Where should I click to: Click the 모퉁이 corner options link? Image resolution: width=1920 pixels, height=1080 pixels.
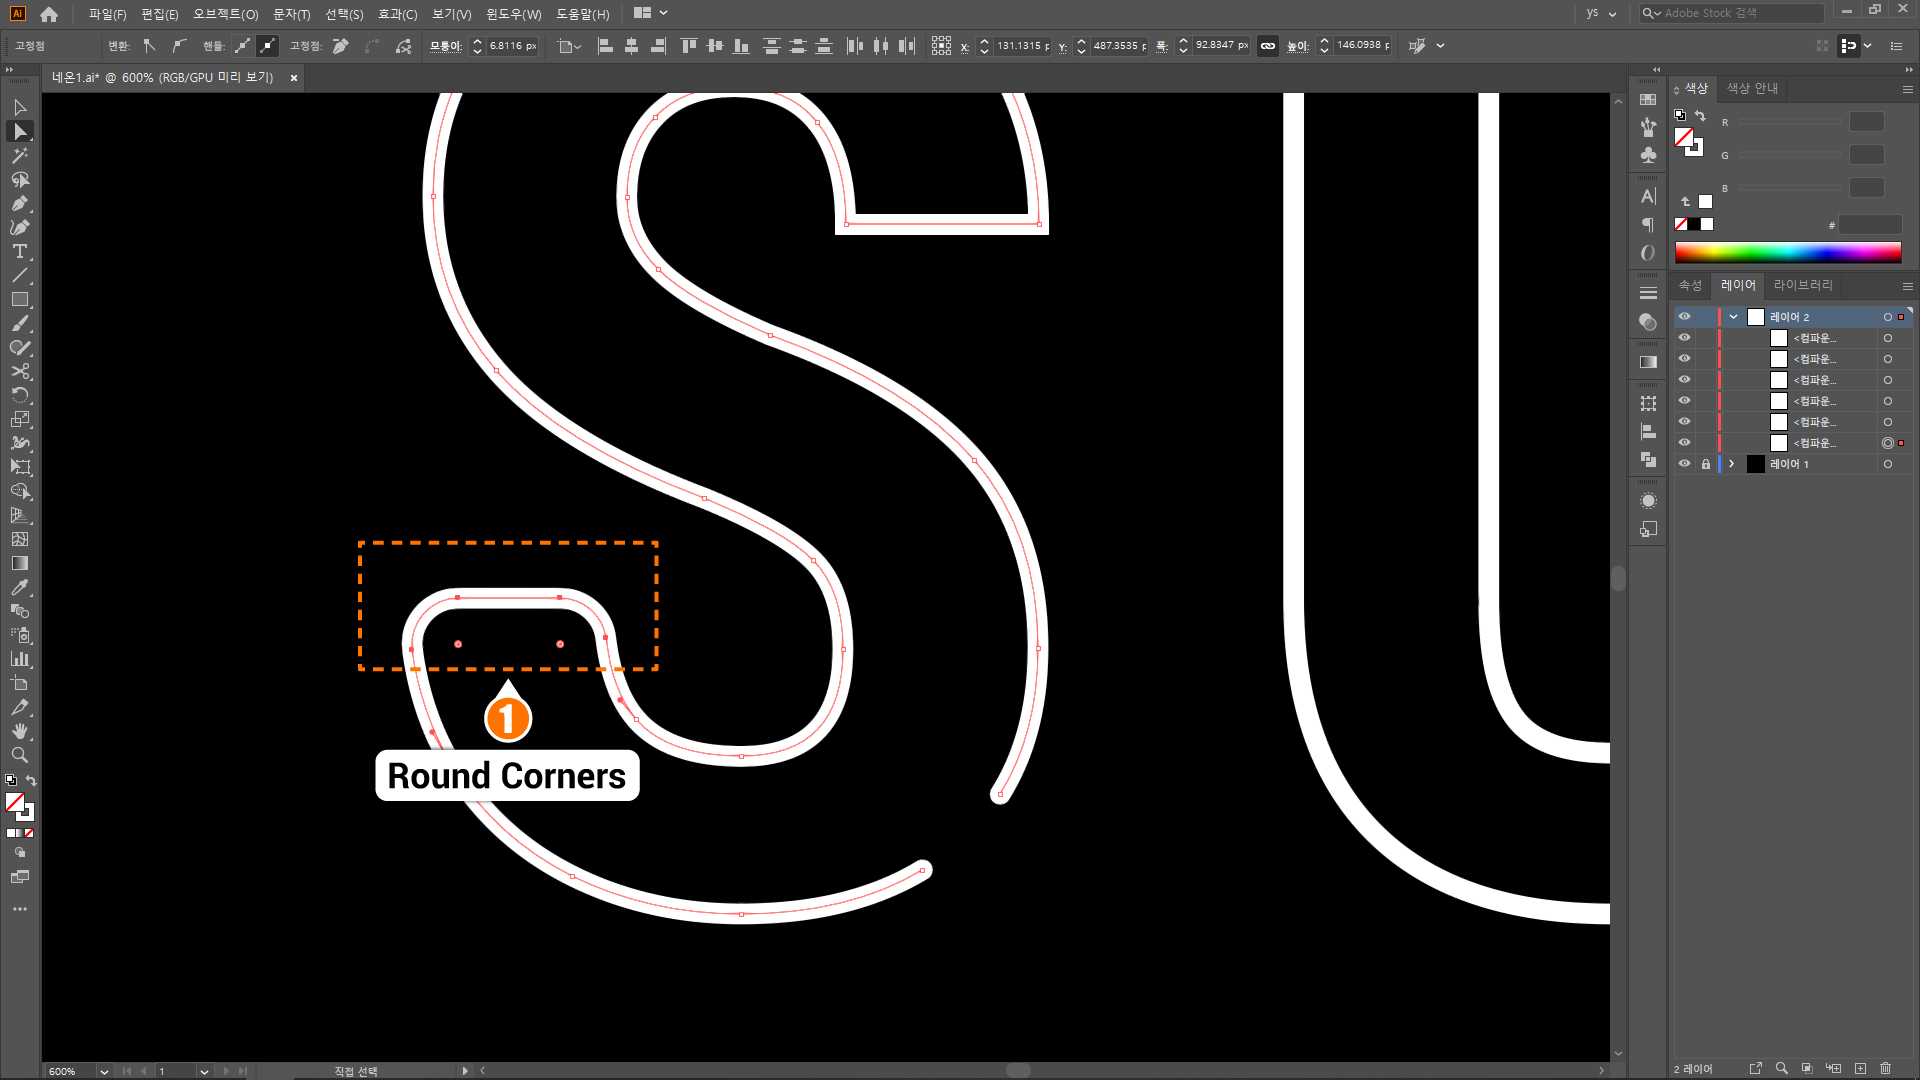[x=445, y=46]
